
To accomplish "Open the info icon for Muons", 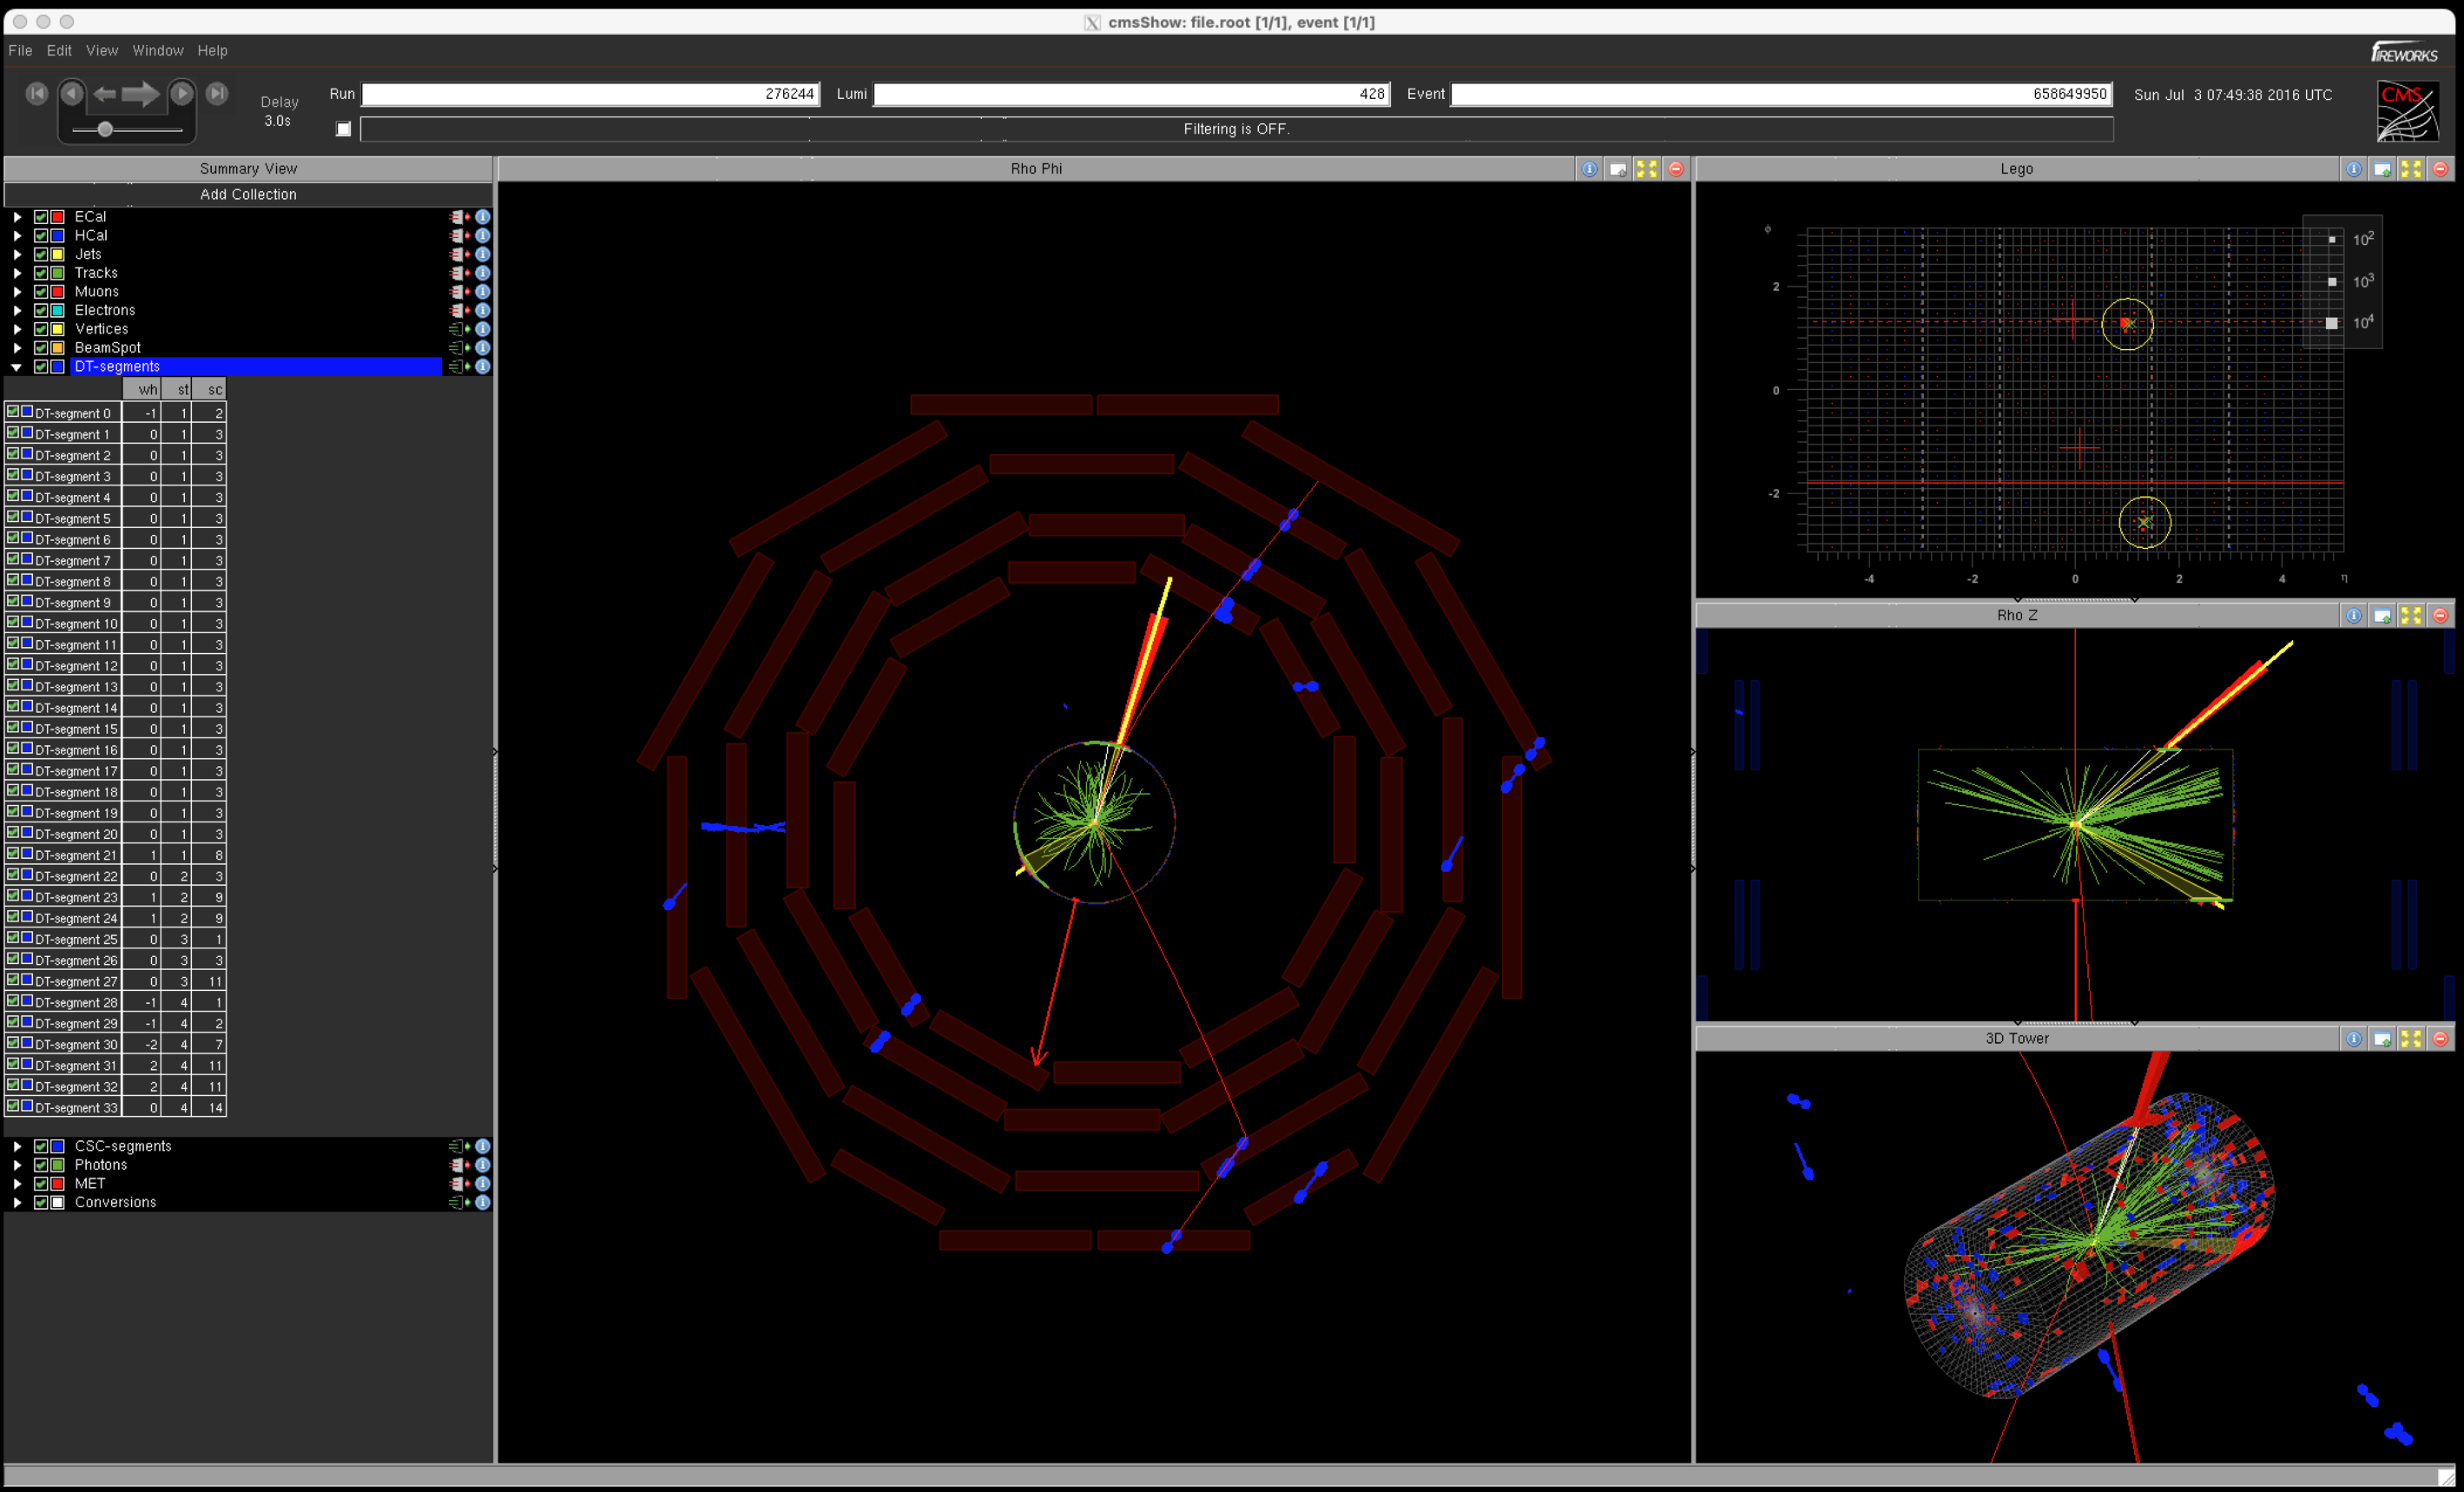I will tap(483, 292).
